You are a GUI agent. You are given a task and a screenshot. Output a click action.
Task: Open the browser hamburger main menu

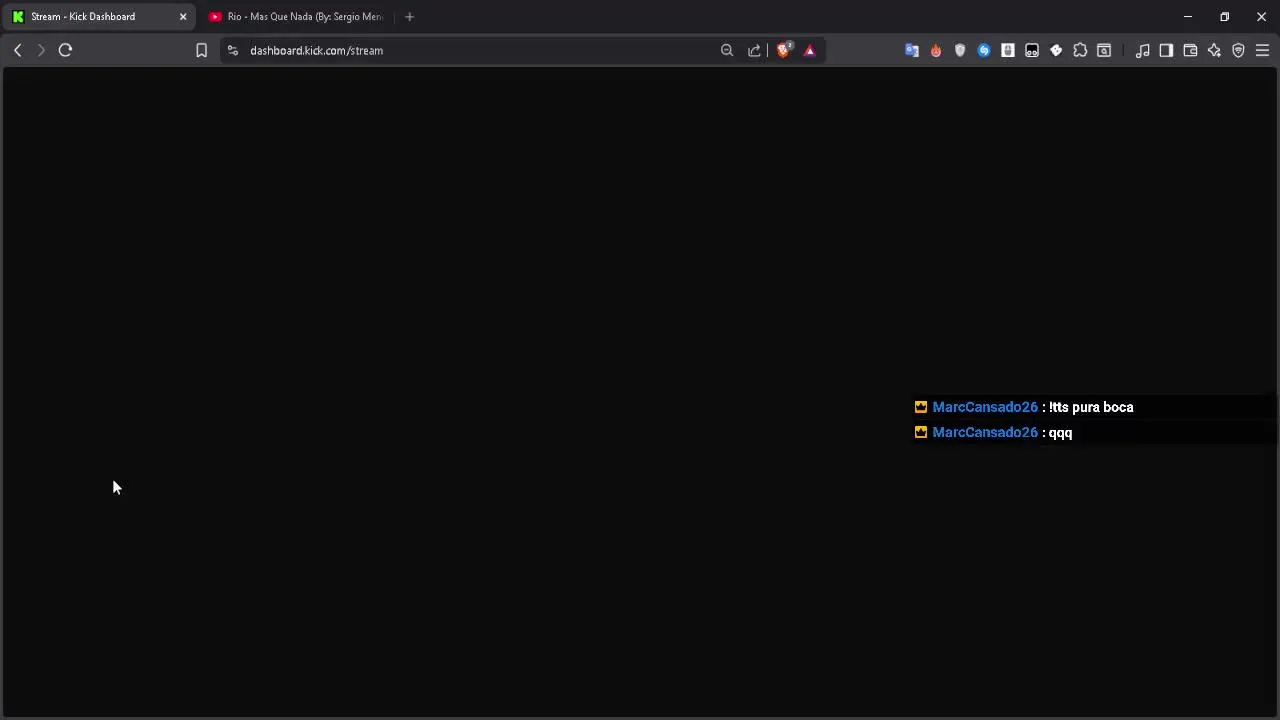click(x=1262, y=50)
